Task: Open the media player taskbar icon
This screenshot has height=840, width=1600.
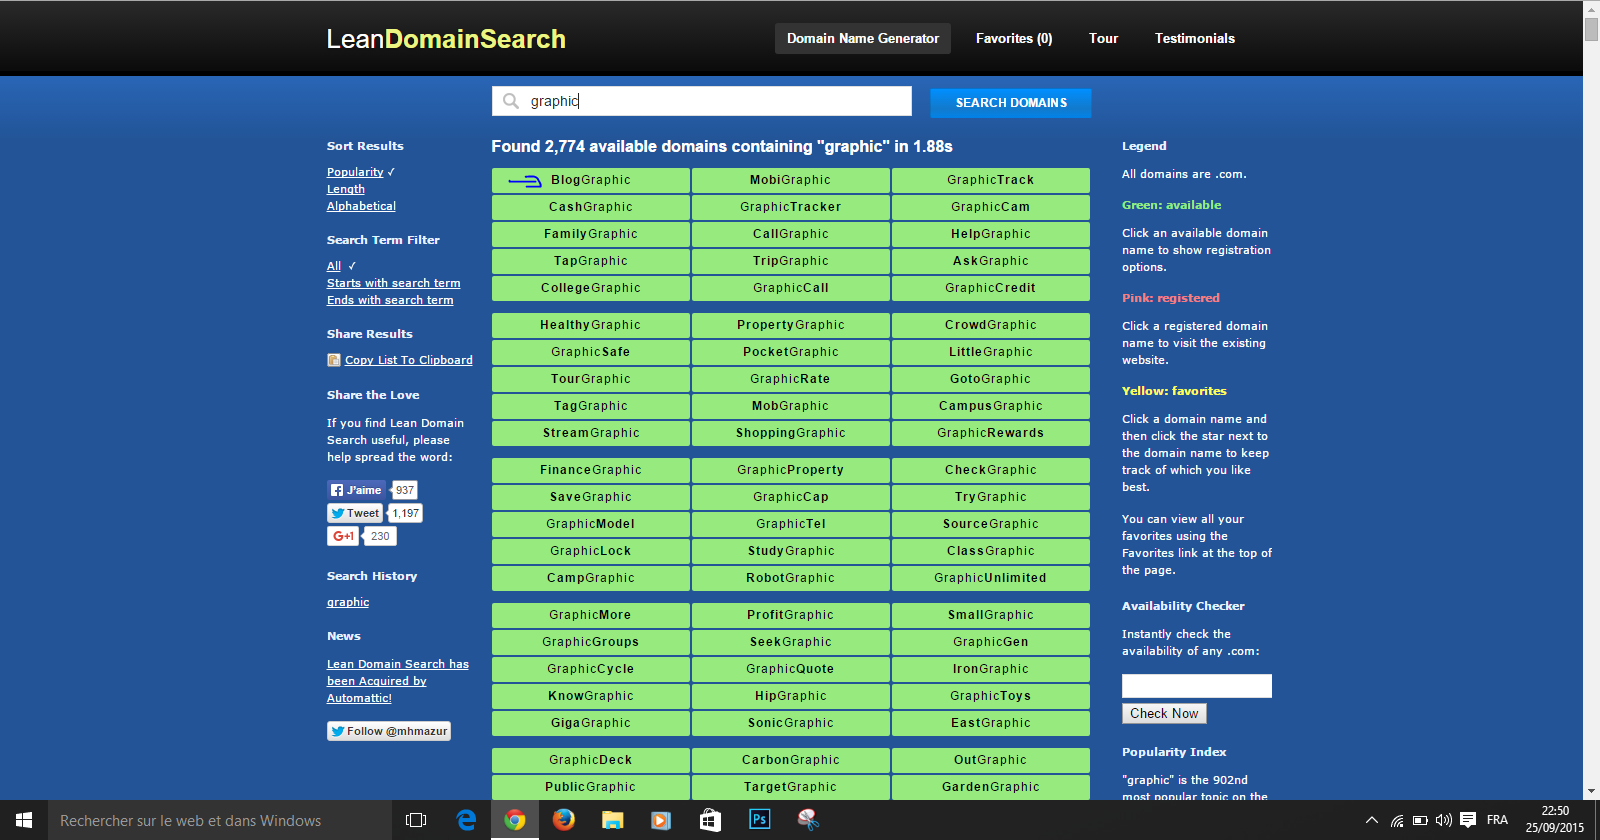Action: click(x=661, y=820)
